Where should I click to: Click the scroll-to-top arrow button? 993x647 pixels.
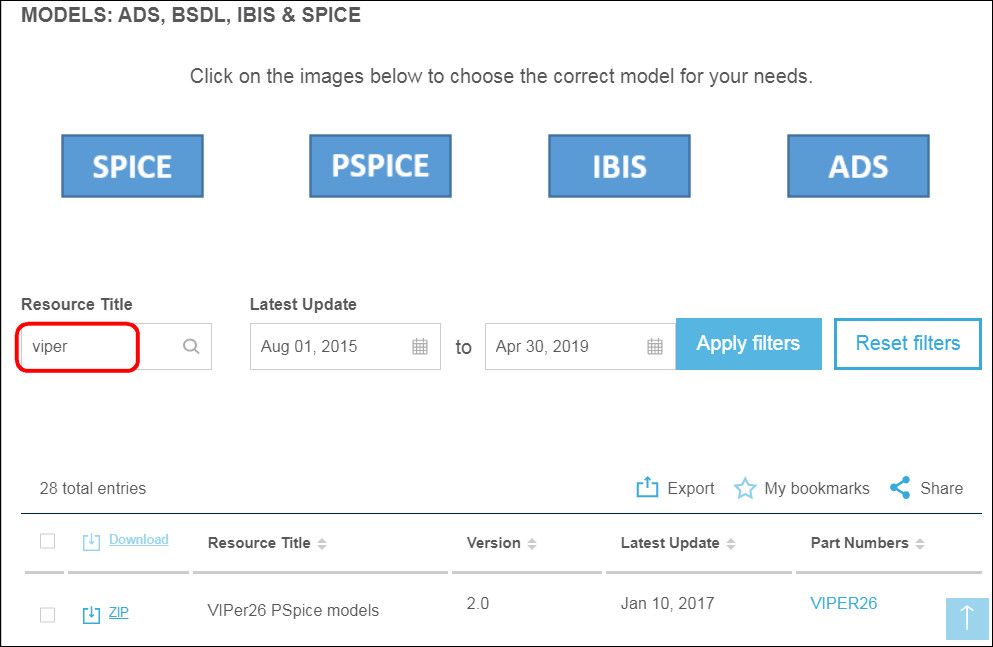(x=967, y=619)
